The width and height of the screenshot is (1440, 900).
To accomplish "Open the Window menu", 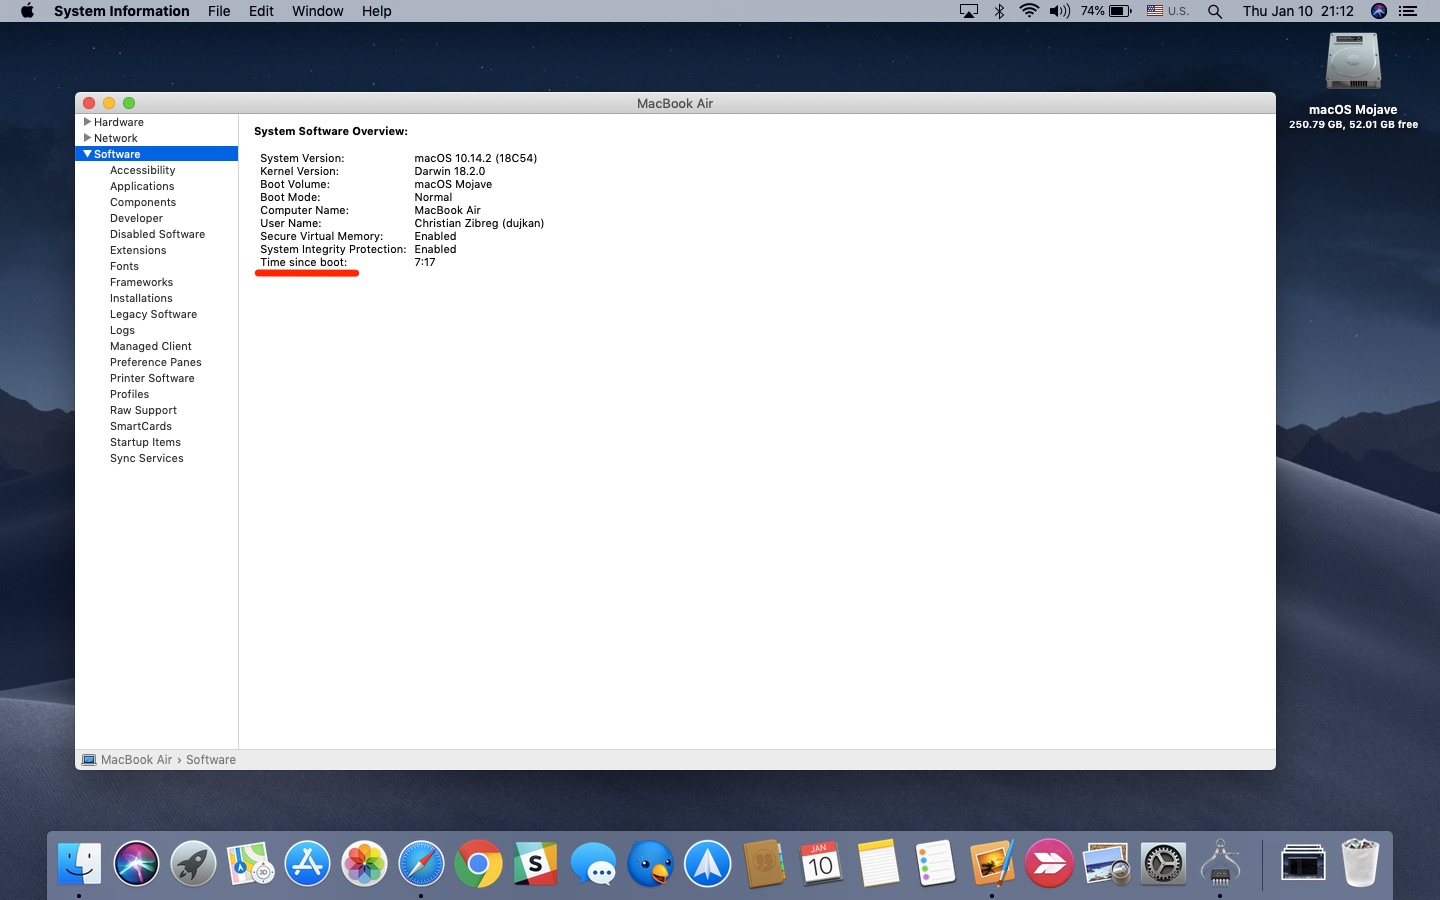I will [x=317, y=11].
